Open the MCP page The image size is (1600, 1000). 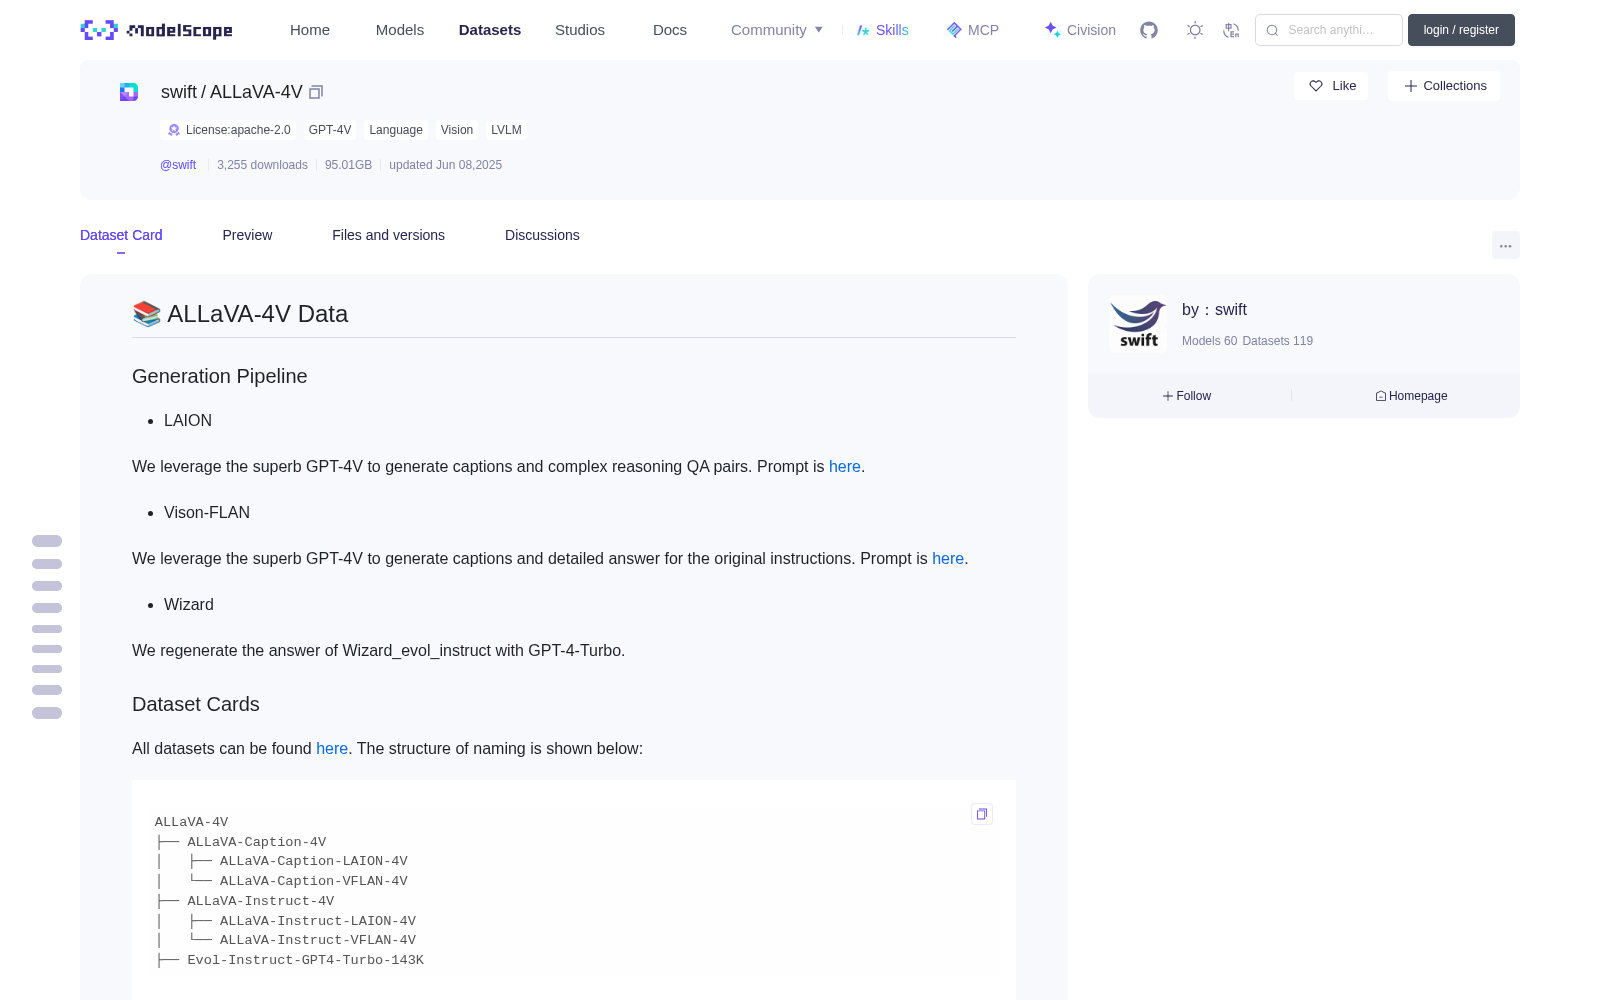[x=972, y=30]
